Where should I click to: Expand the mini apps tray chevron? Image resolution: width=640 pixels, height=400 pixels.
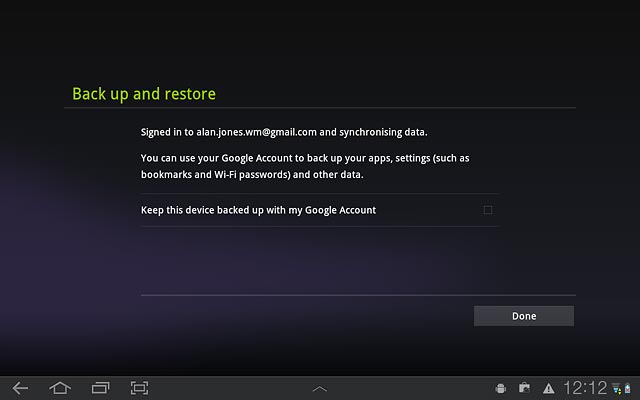click(x=320, y=388)
